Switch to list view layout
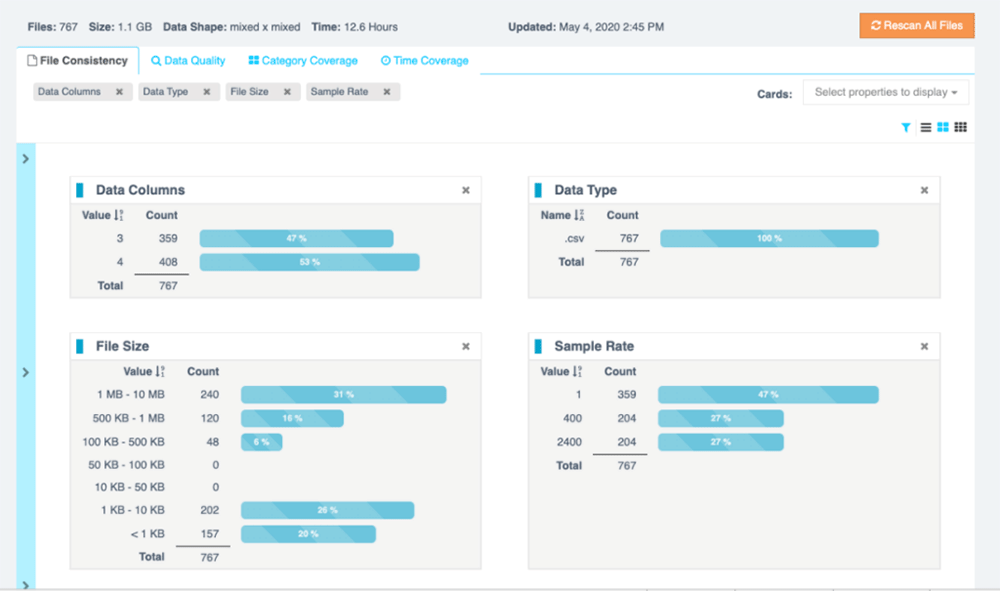 [x=926, y=128]
